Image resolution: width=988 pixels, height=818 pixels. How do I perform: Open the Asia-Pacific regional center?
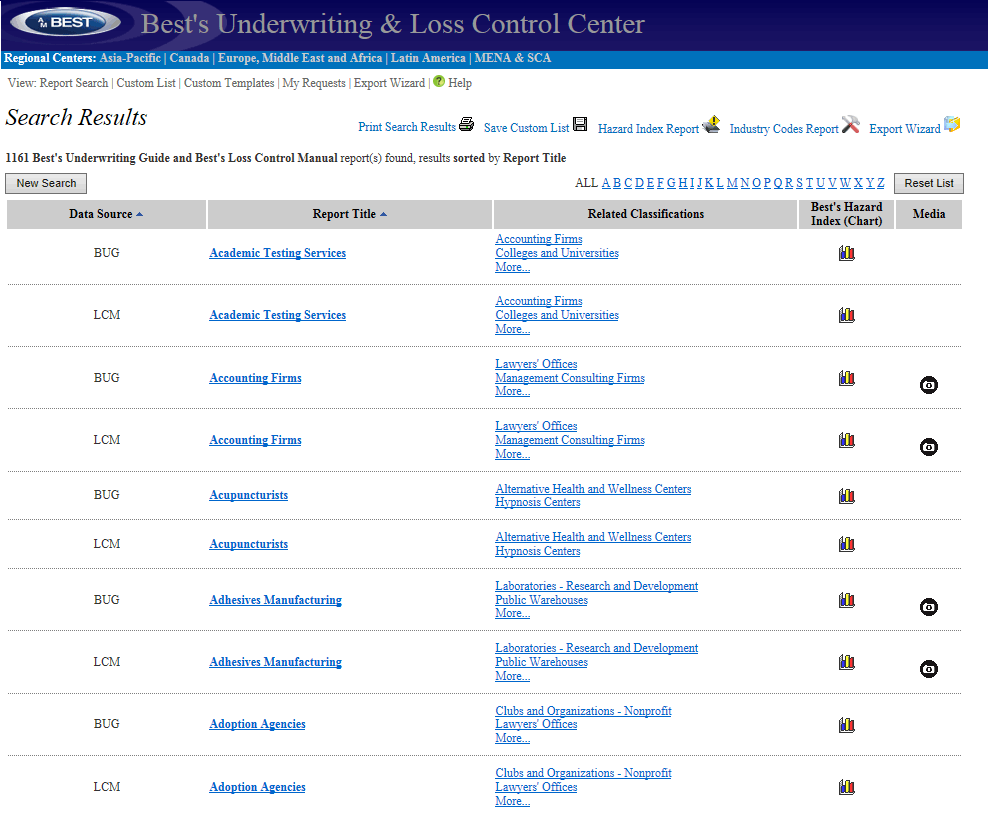pos(130,58)
